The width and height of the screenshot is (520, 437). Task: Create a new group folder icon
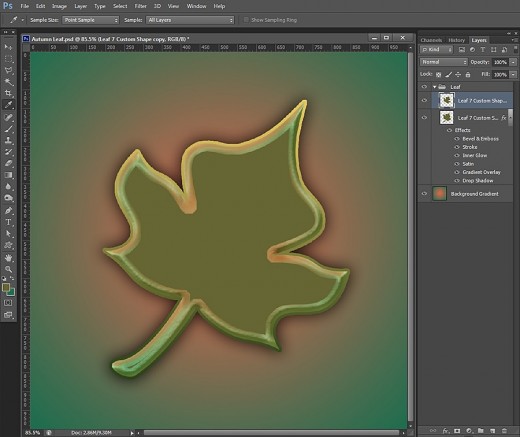click(x=480, y=431)
